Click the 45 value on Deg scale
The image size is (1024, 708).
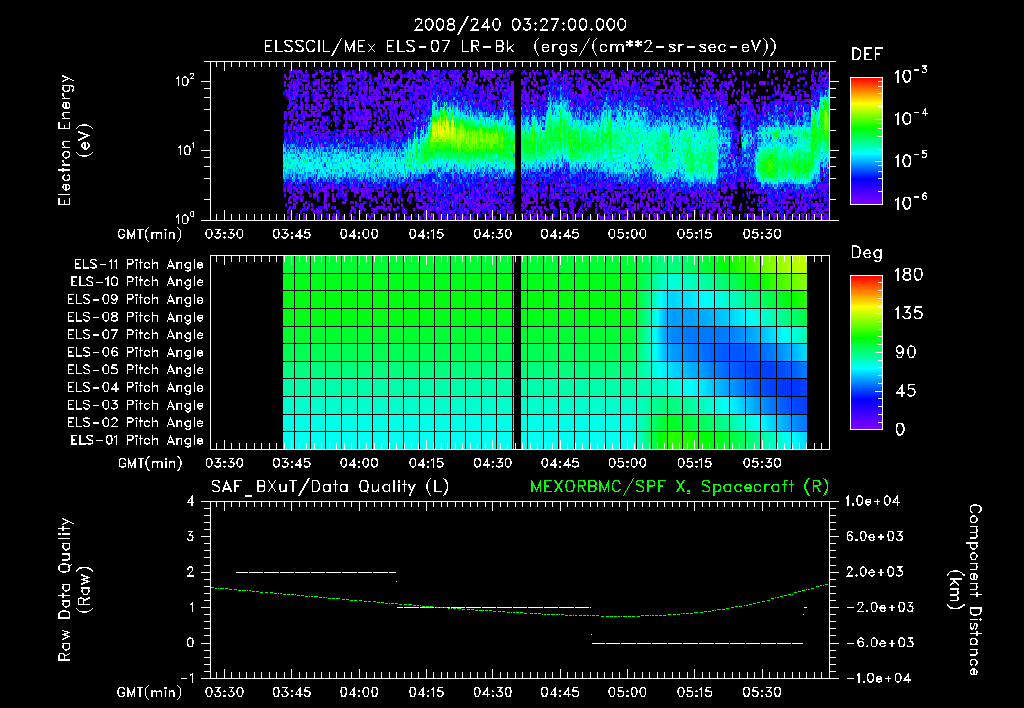coord(905,391)
